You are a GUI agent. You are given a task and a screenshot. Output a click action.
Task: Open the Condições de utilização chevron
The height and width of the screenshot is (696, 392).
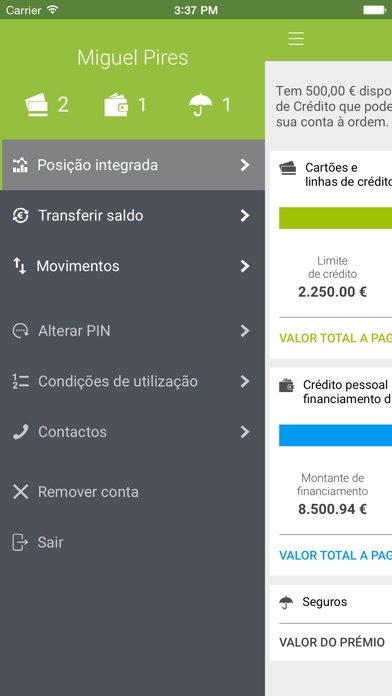coord(245,381)
